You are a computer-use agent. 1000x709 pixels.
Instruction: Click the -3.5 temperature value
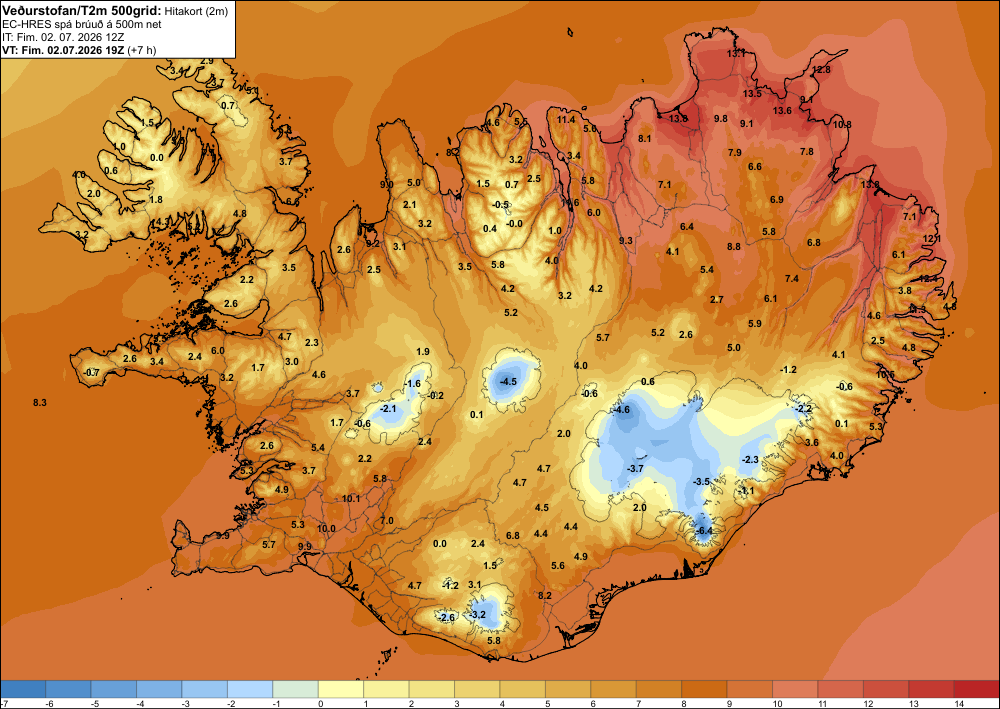click(x=702, y=481)
